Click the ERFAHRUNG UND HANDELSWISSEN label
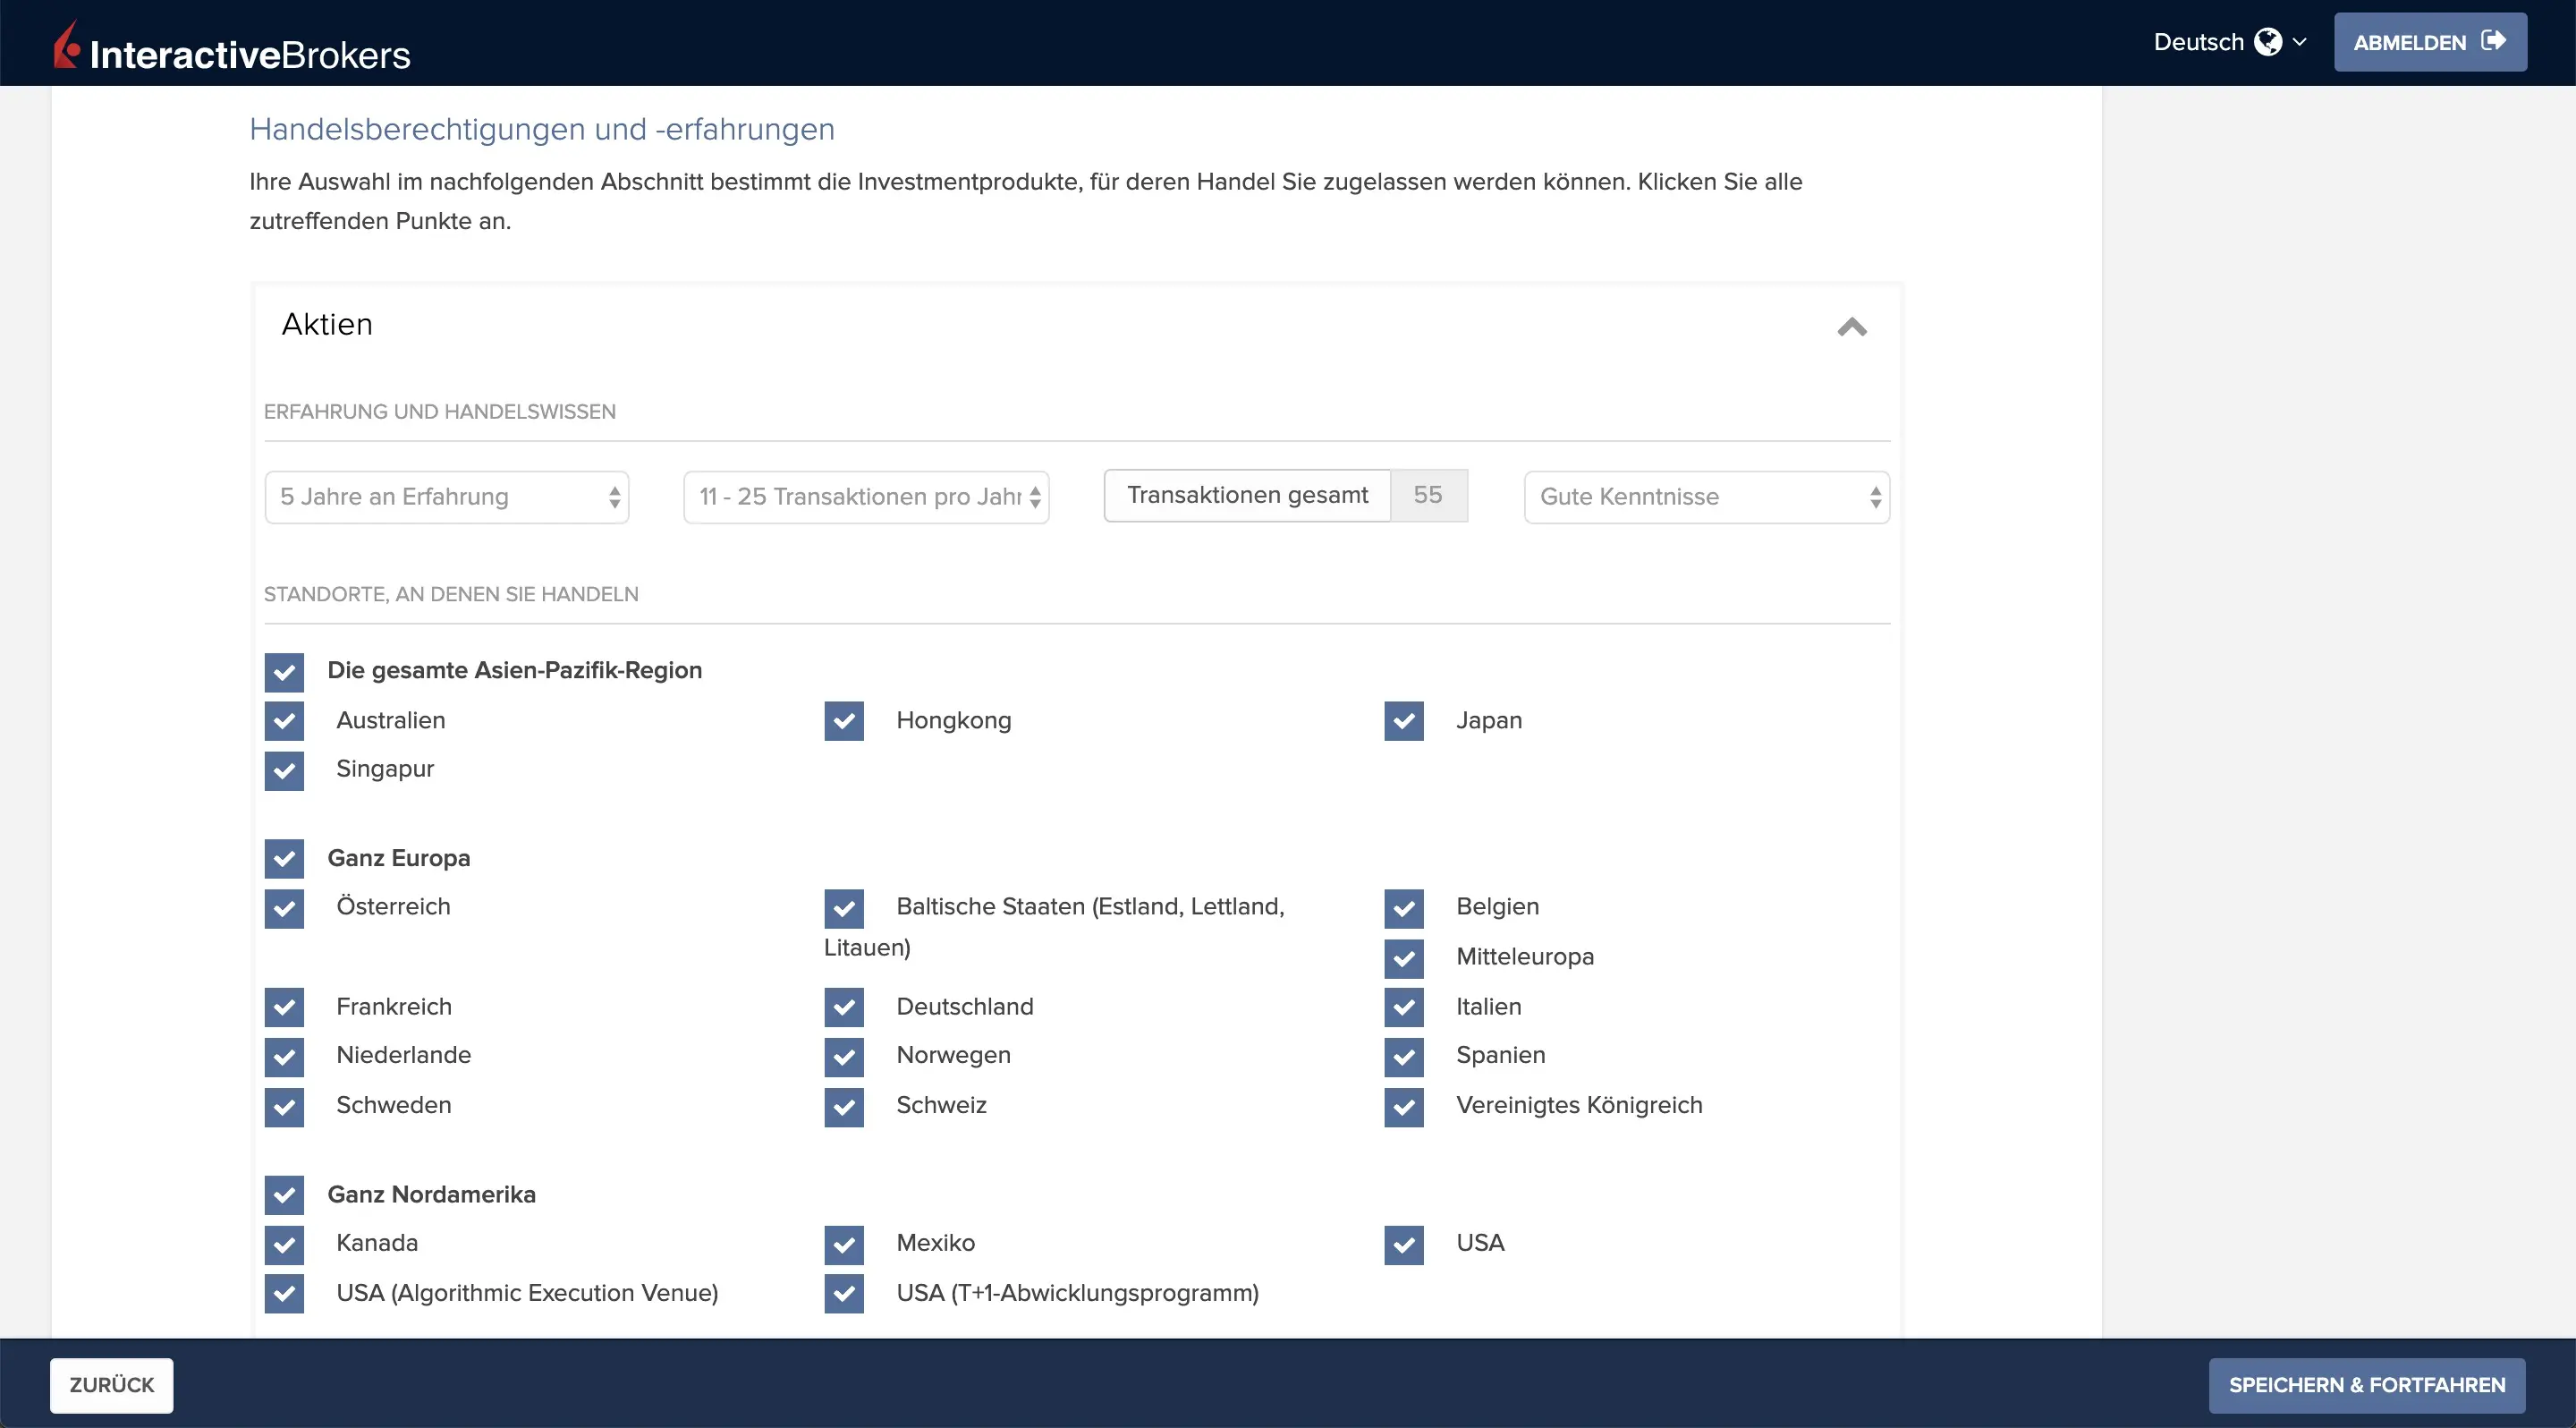This screenshot has height=1428, width=2576. pyautogui.click(x=440, y=412)
